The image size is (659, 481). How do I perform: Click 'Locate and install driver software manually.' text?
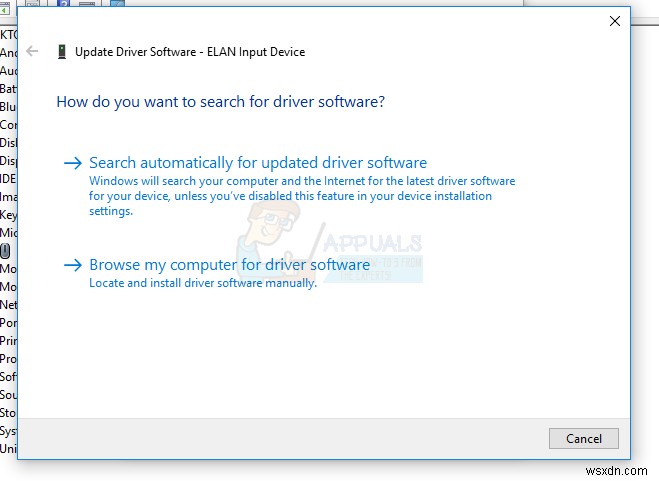(x=203, y=283)
